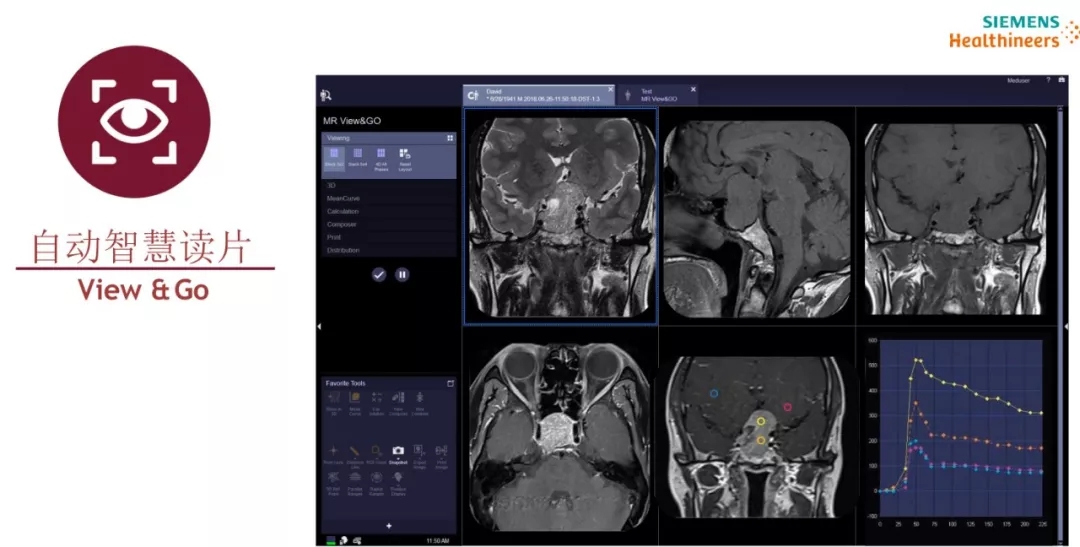This screenshot has width=1080, height=547.
Task: Select the Parallel Ranges tool
Action: pos(355,484)
